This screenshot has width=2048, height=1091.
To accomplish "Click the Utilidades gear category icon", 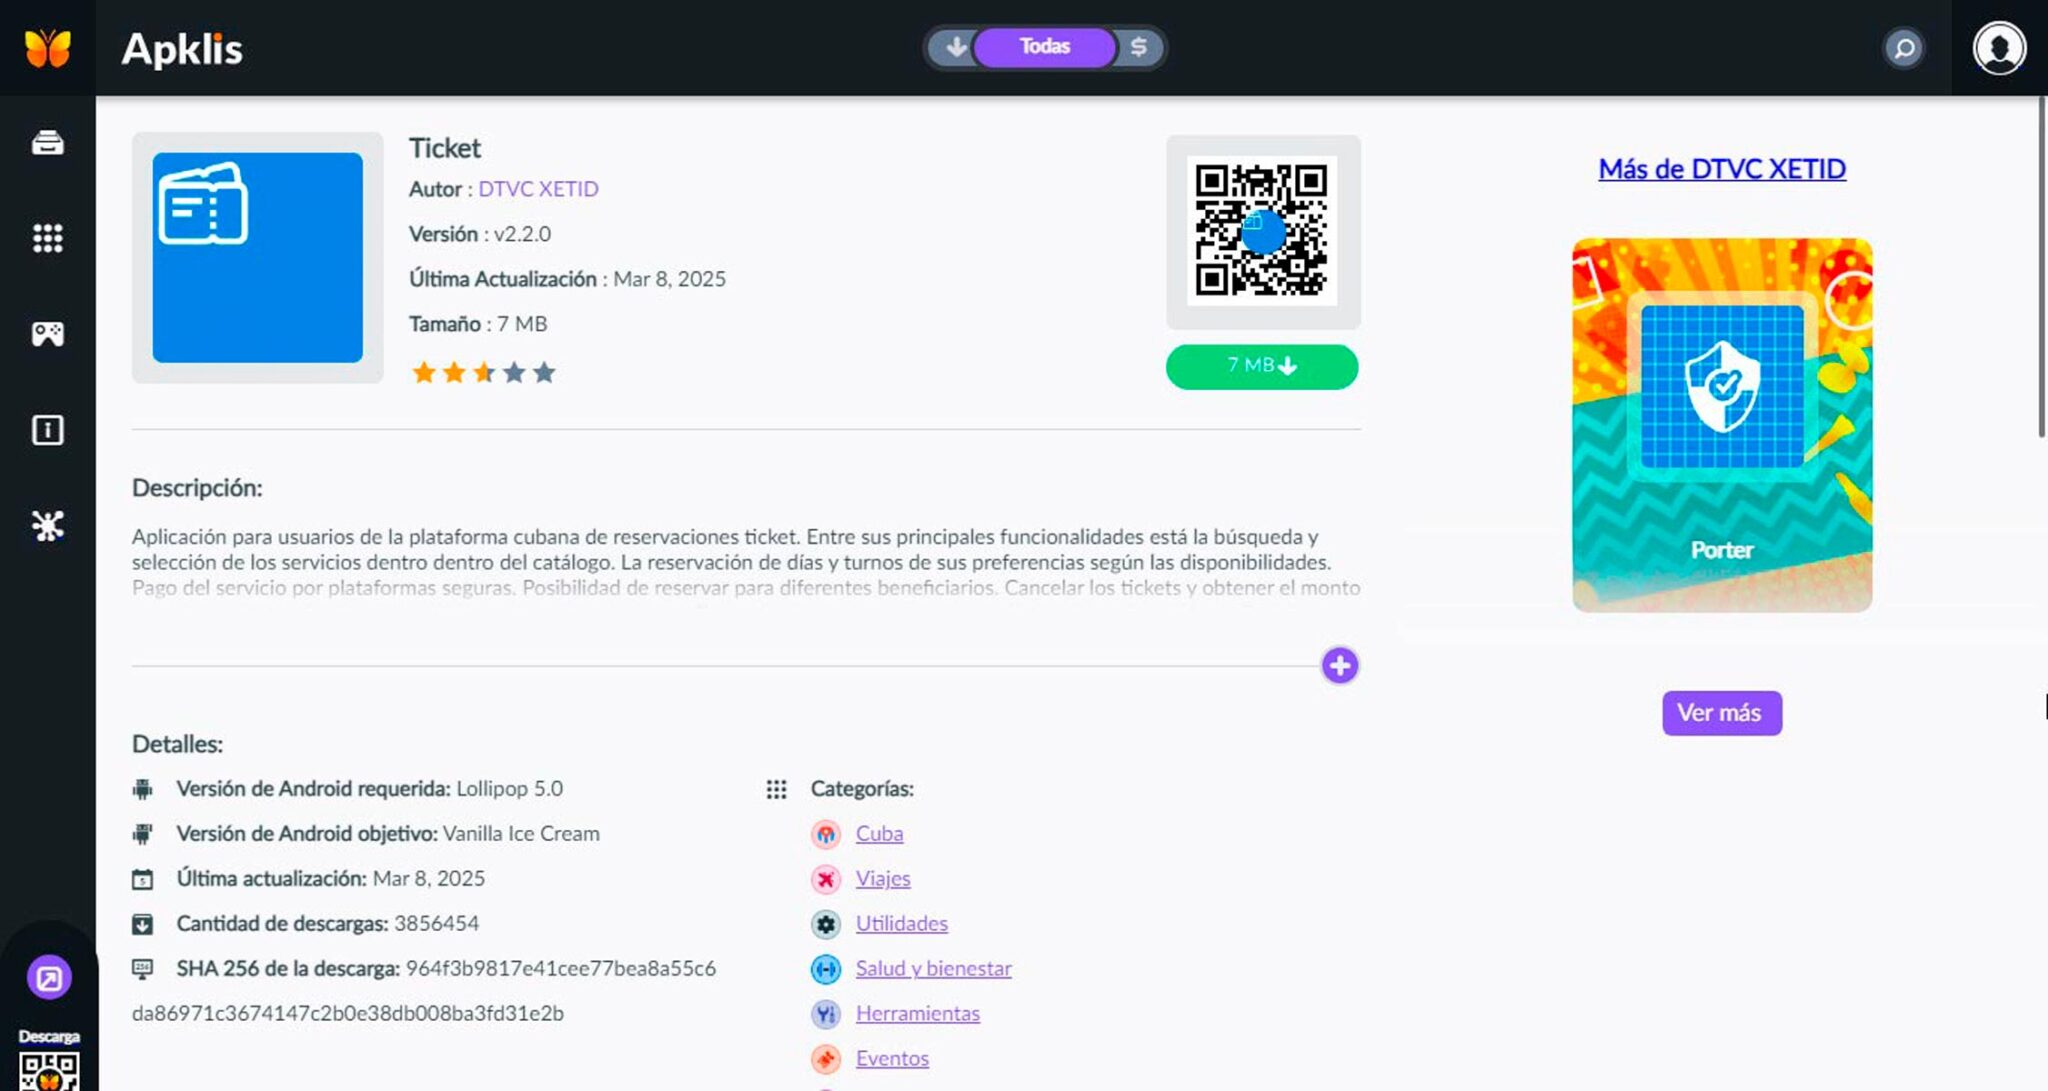I will tap(826, 924).
